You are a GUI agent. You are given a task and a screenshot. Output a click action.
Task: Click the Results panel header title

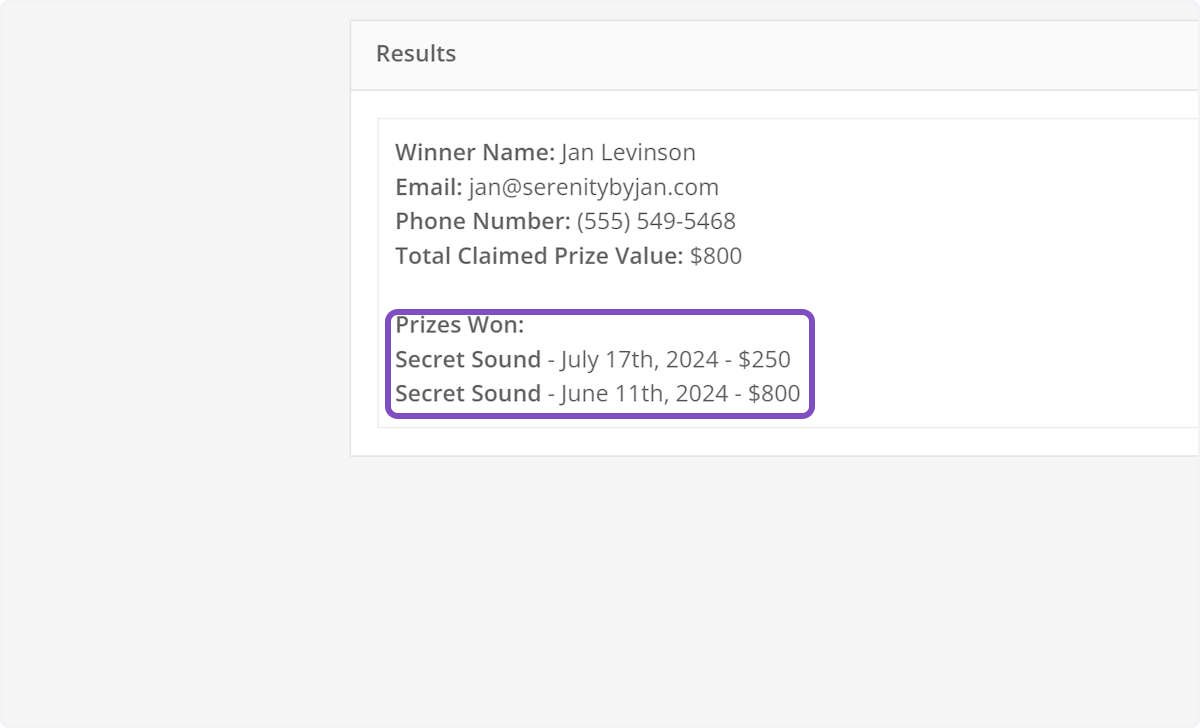point(416,54)
